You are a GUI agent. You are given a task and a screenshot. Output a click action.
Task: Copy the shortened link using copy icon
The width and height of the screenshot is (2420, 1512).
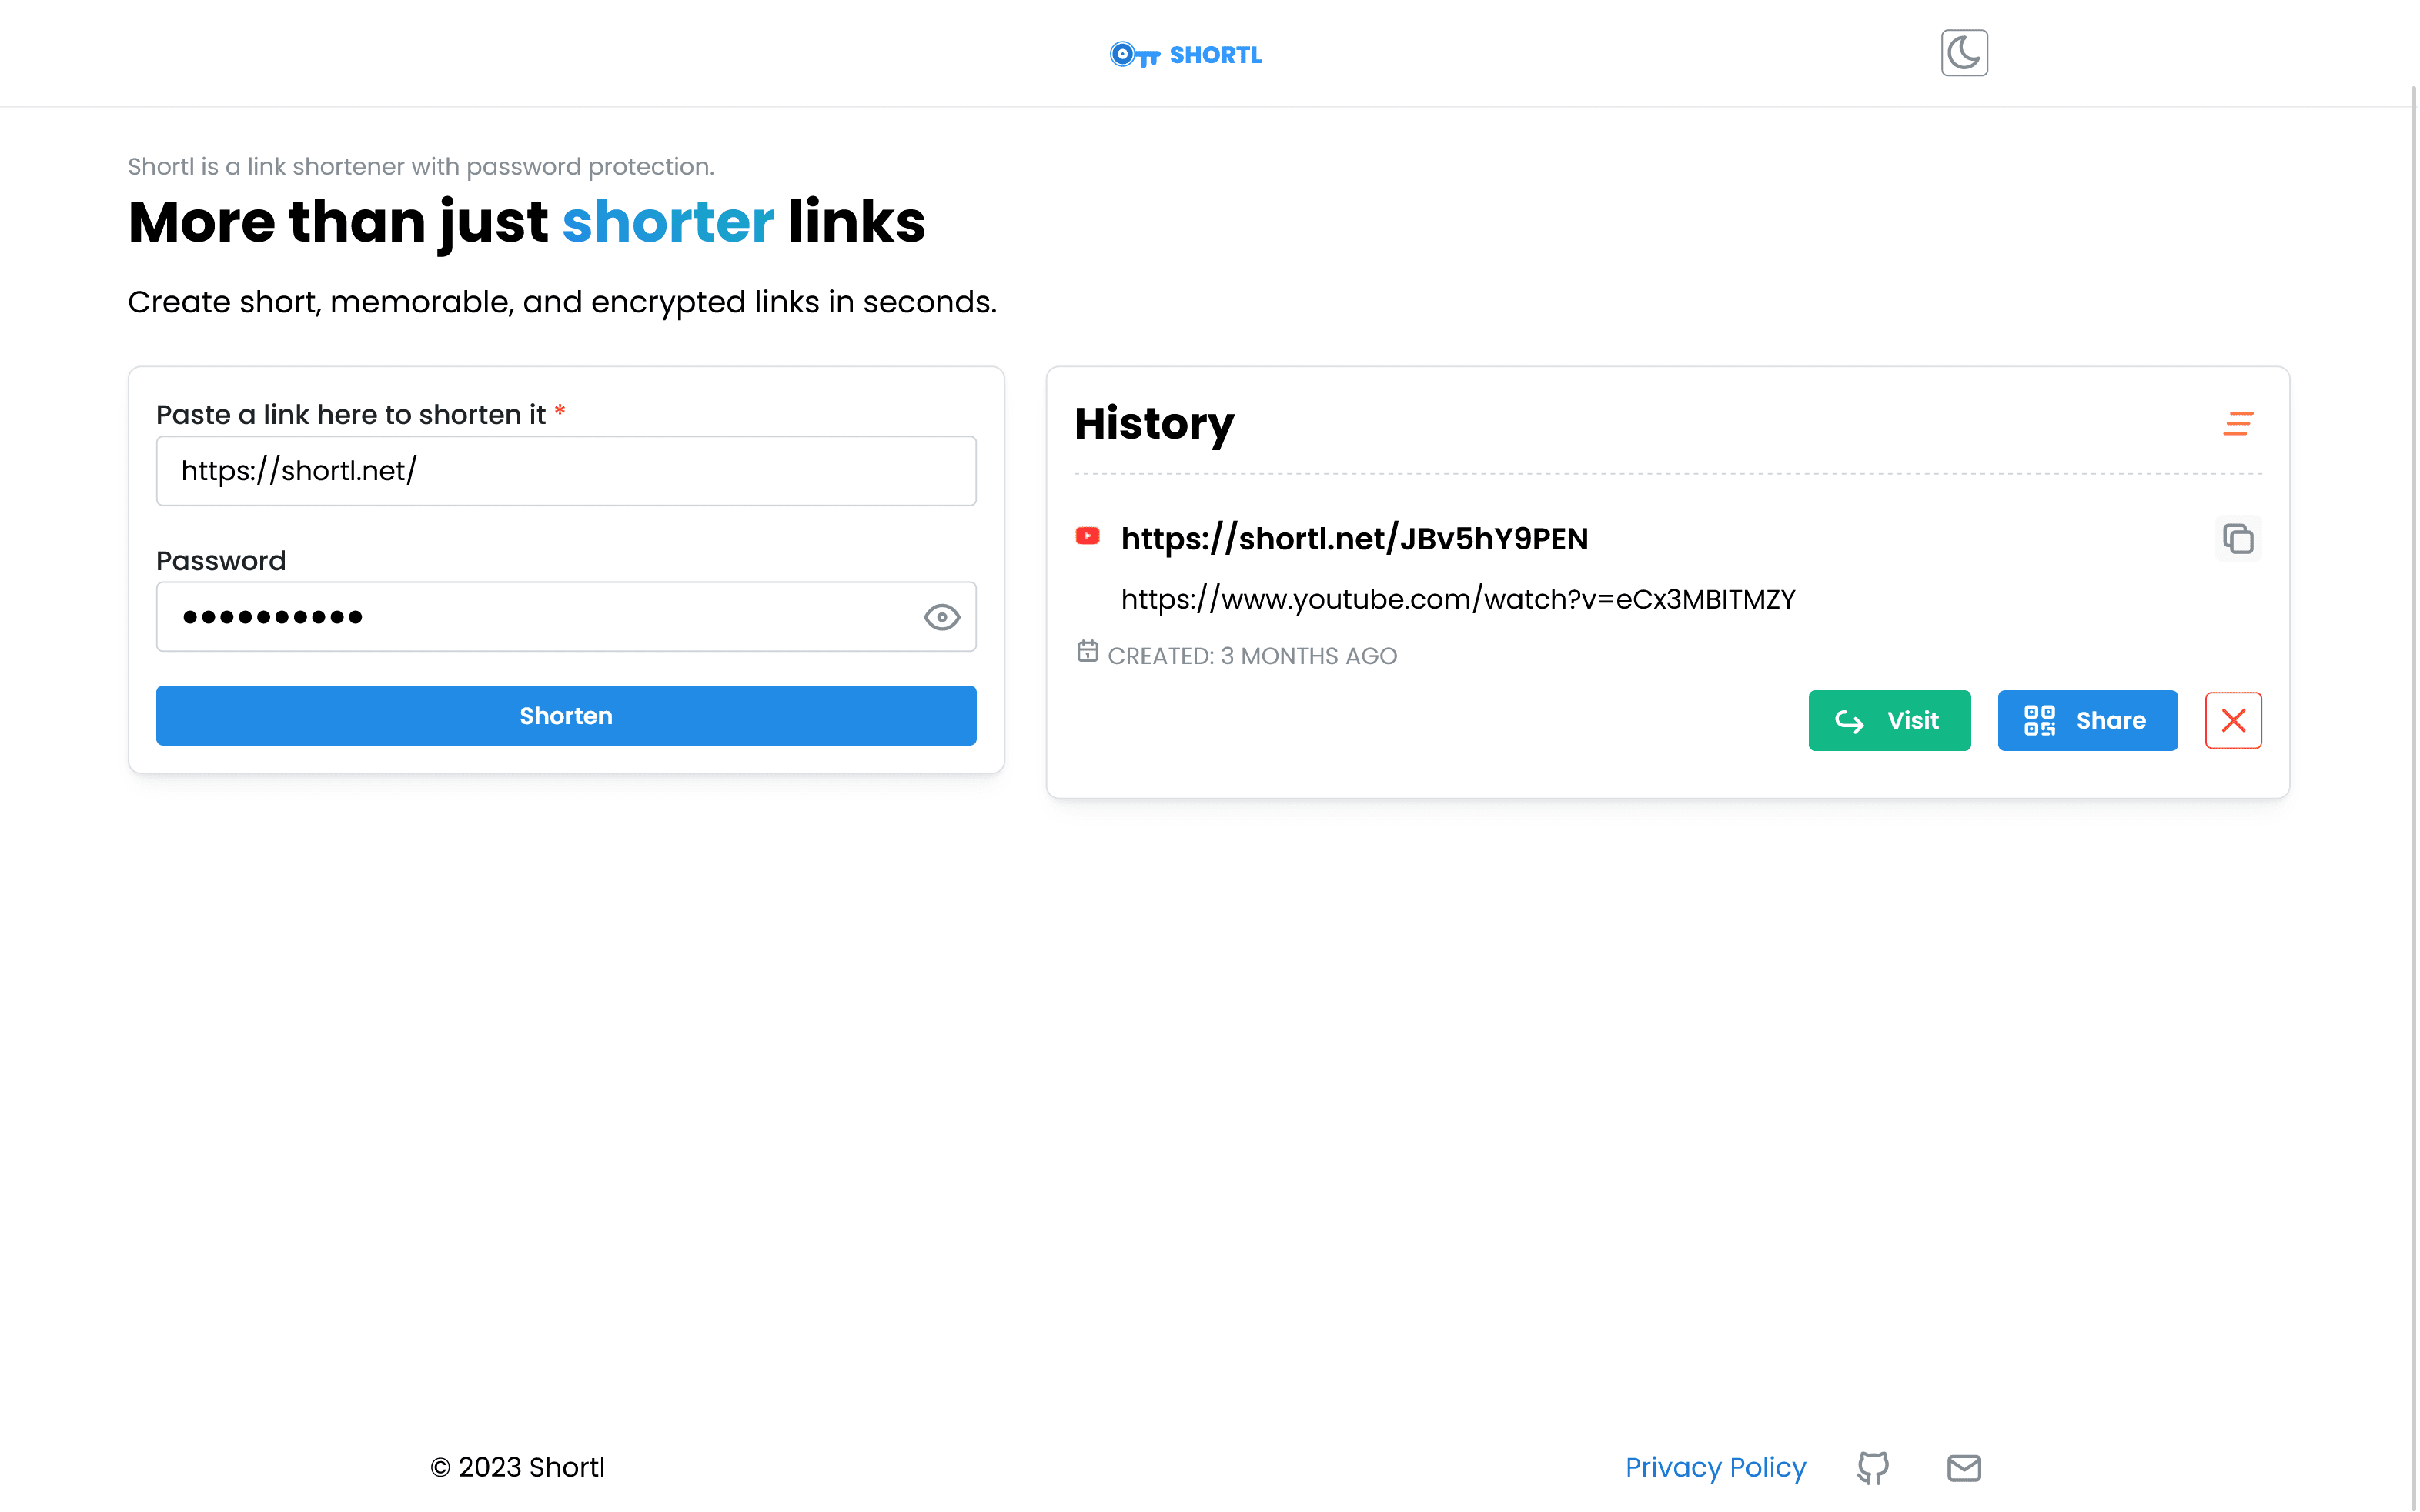point(2238,539)
